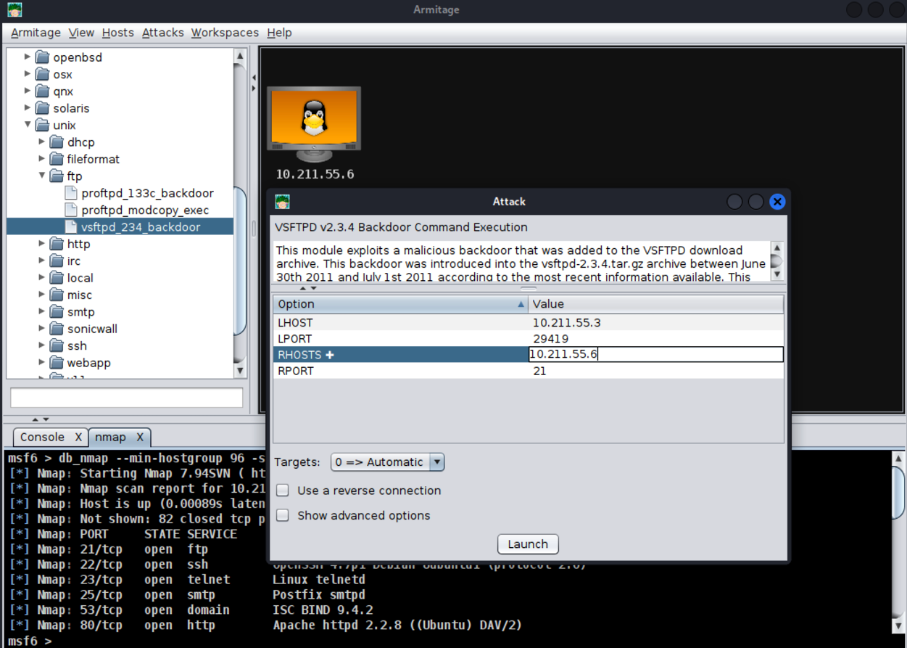Click the webapp folder icon
Image resolution: width=908 pixels, height=648 pixels.
pyautogui.click(x=56, y=363)
